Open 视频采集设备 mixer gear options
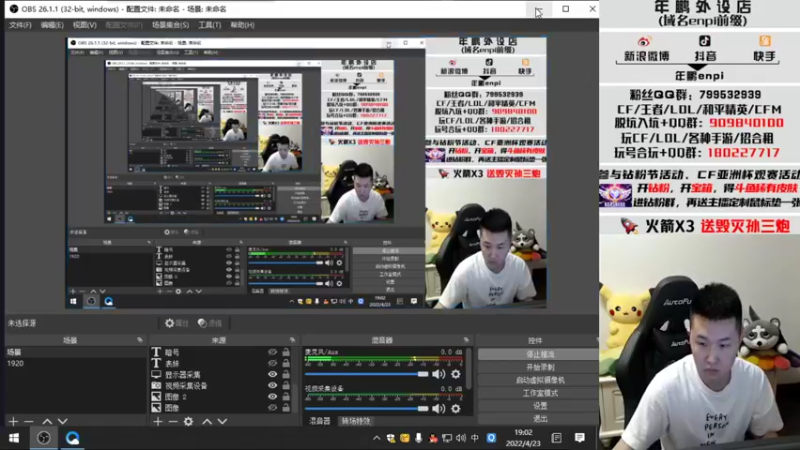The height and width of the screenshot is (450, 800). pyautogui.click(x=456, y=409)
